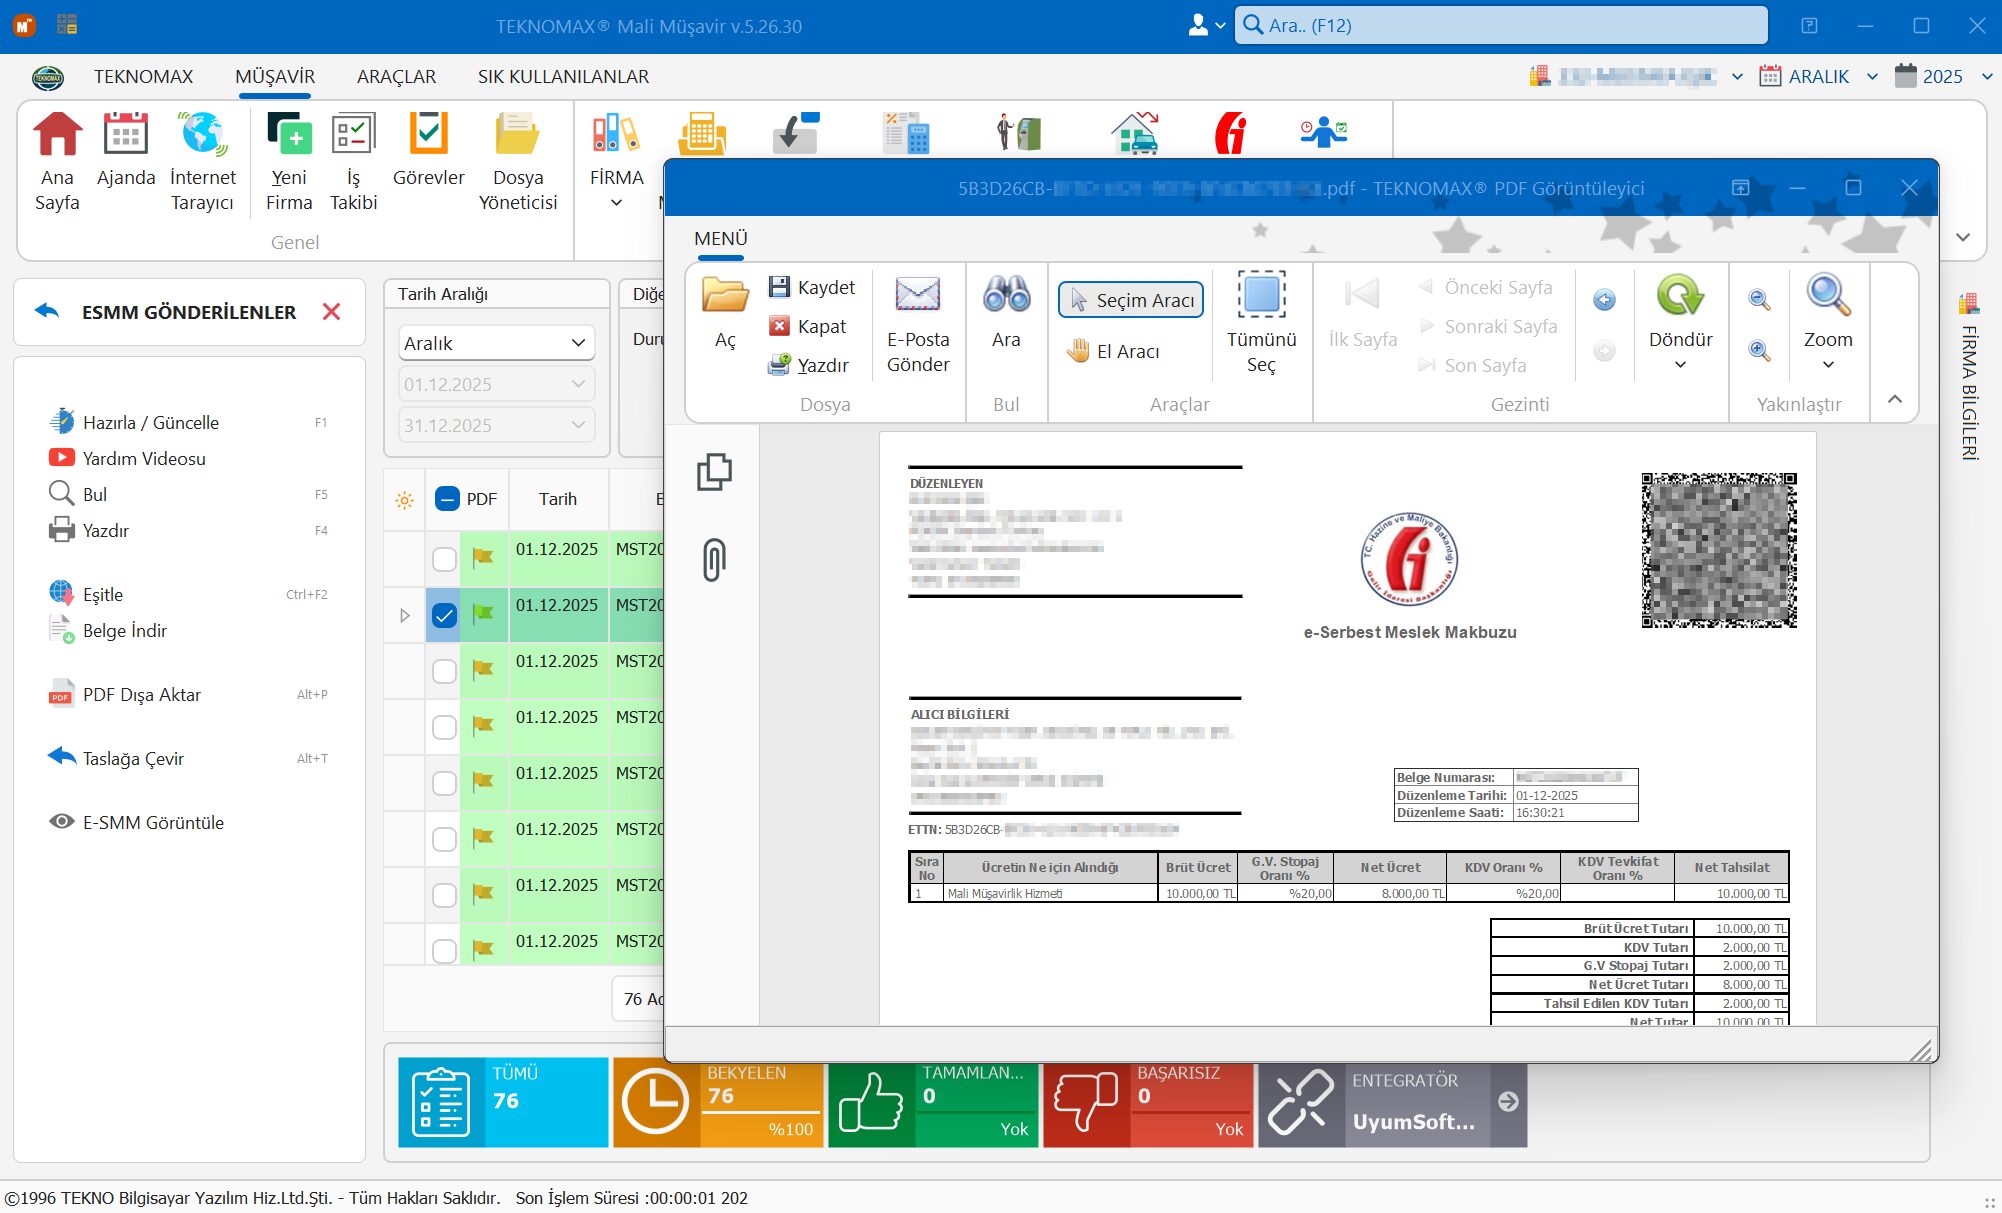Open İş Takibi task tracker
The image size is (2002, 1213).
pos(353,161)
